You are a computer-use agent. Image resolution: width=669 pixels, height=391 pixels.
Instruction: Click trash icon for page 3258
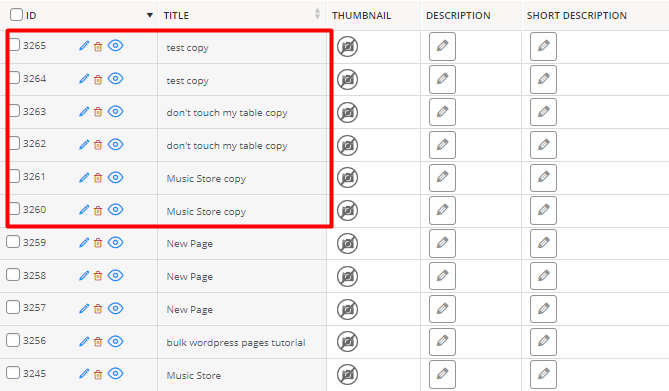click(98, 276)
